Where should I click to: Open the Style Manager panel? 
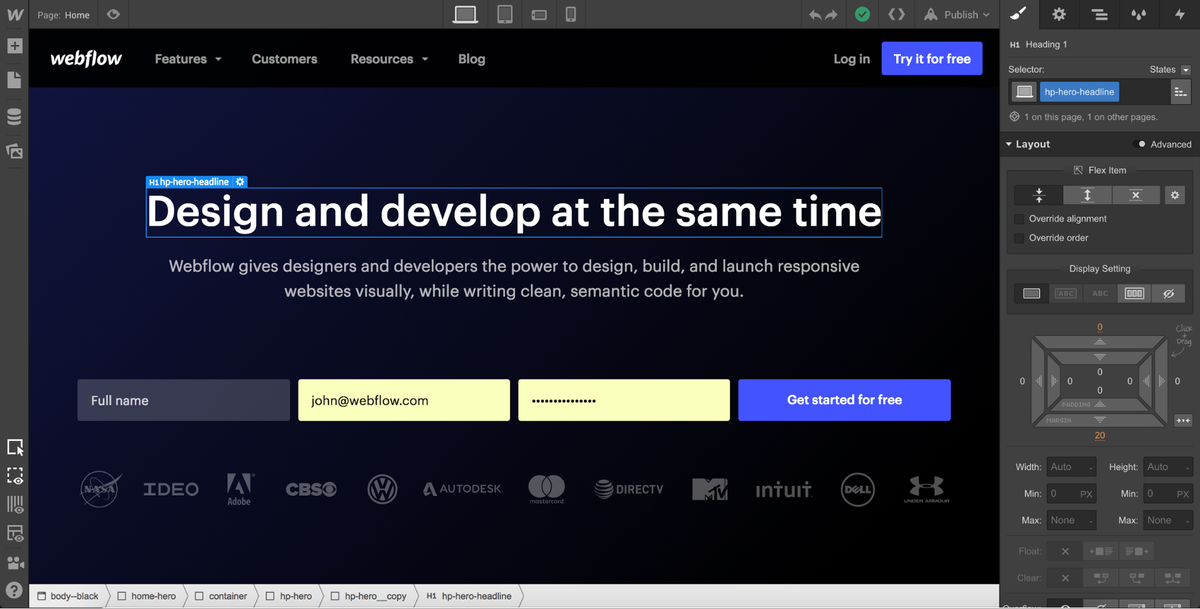coord(1101,14)
